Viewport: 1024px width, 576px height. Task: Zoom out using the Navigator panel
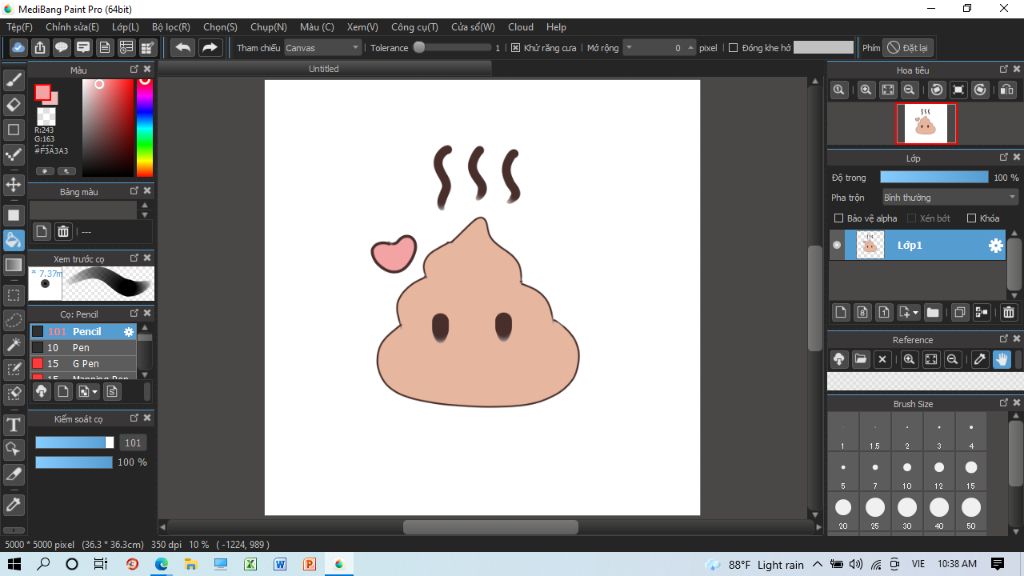[x=909, y=90]
